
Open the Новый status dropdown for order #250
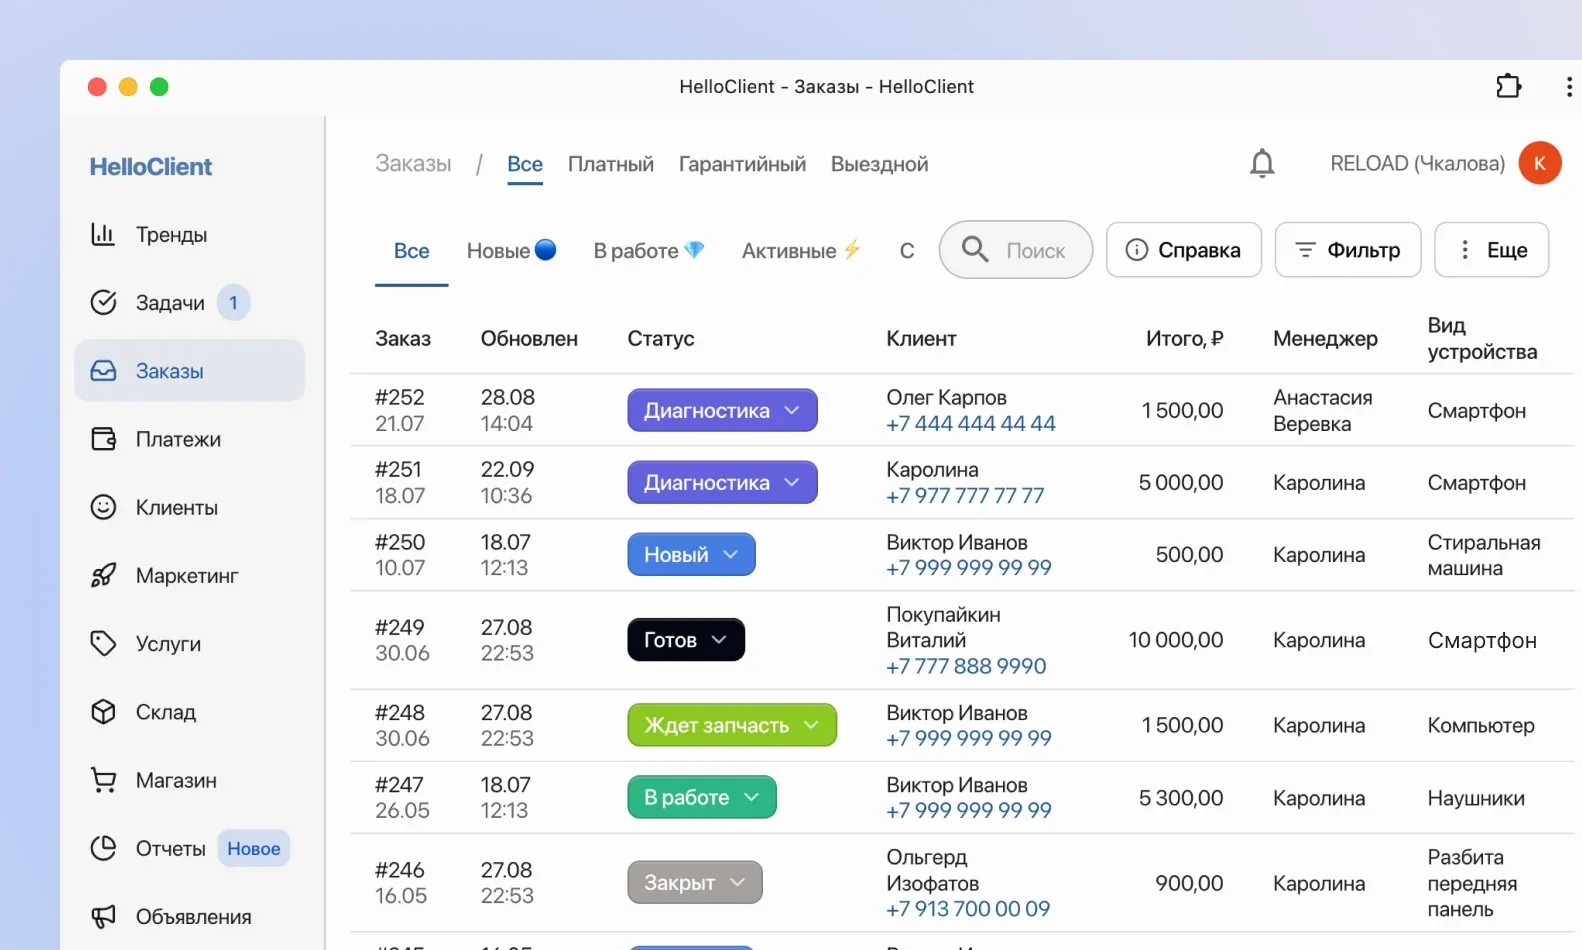[691, 554]
